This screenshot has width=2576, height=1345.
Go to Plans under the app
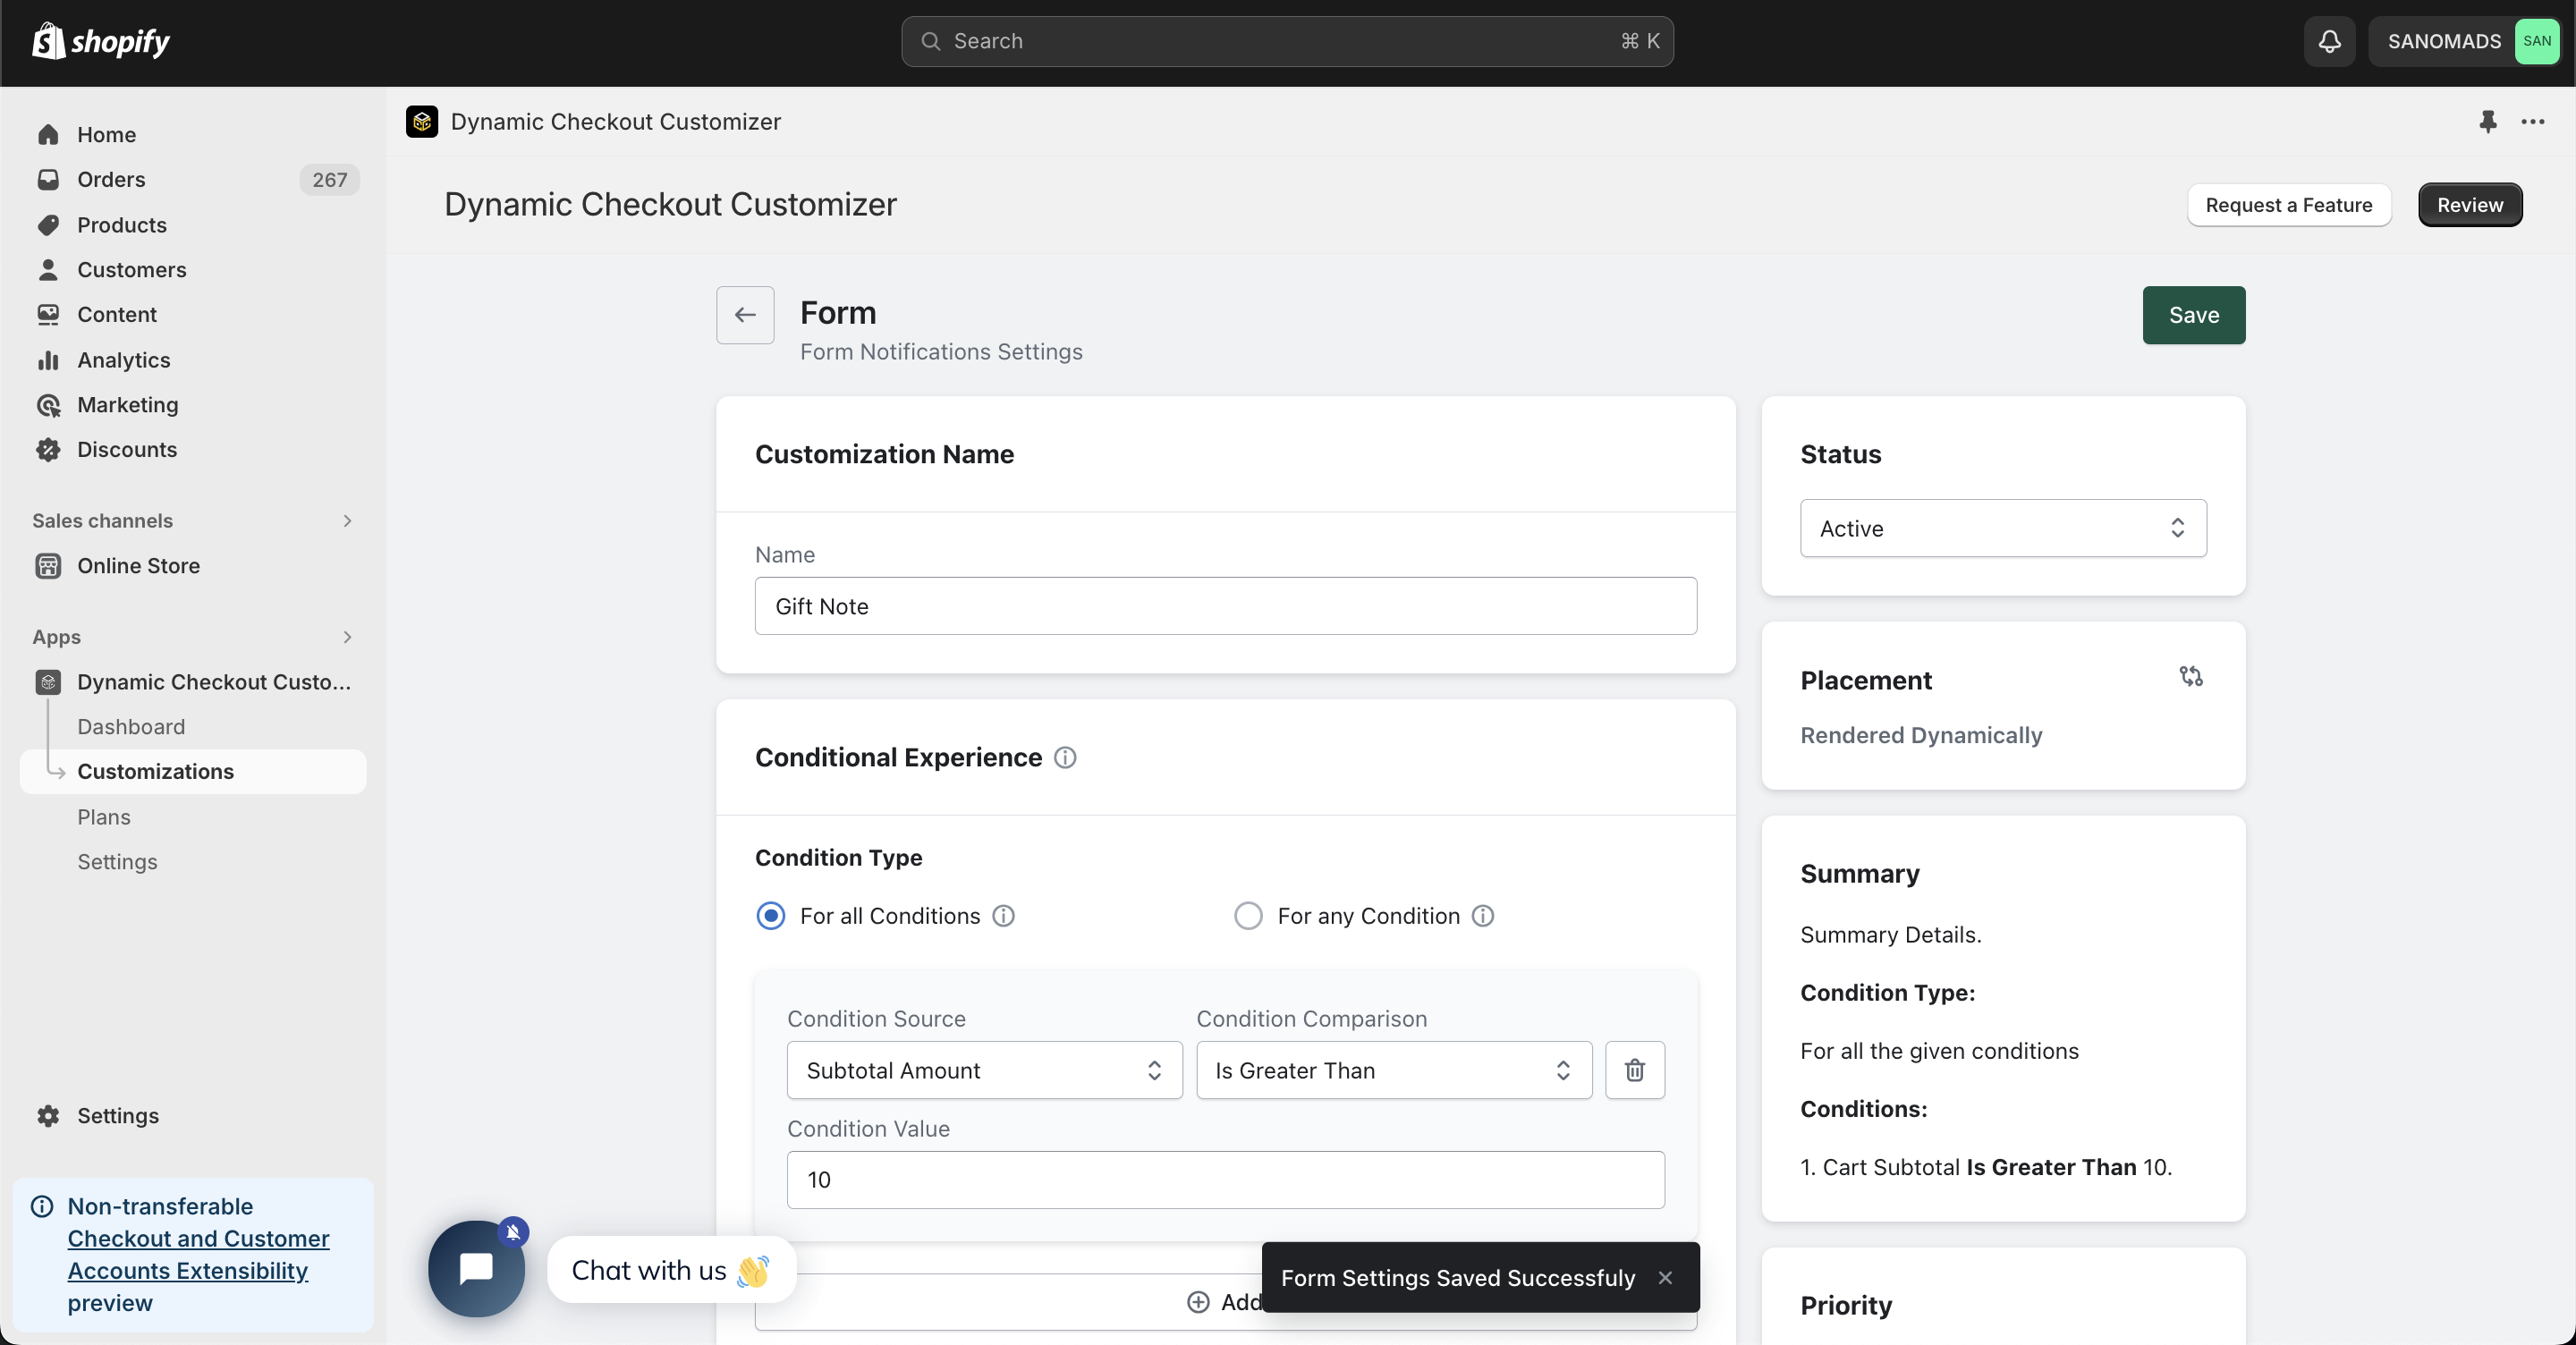pos(104,817)
